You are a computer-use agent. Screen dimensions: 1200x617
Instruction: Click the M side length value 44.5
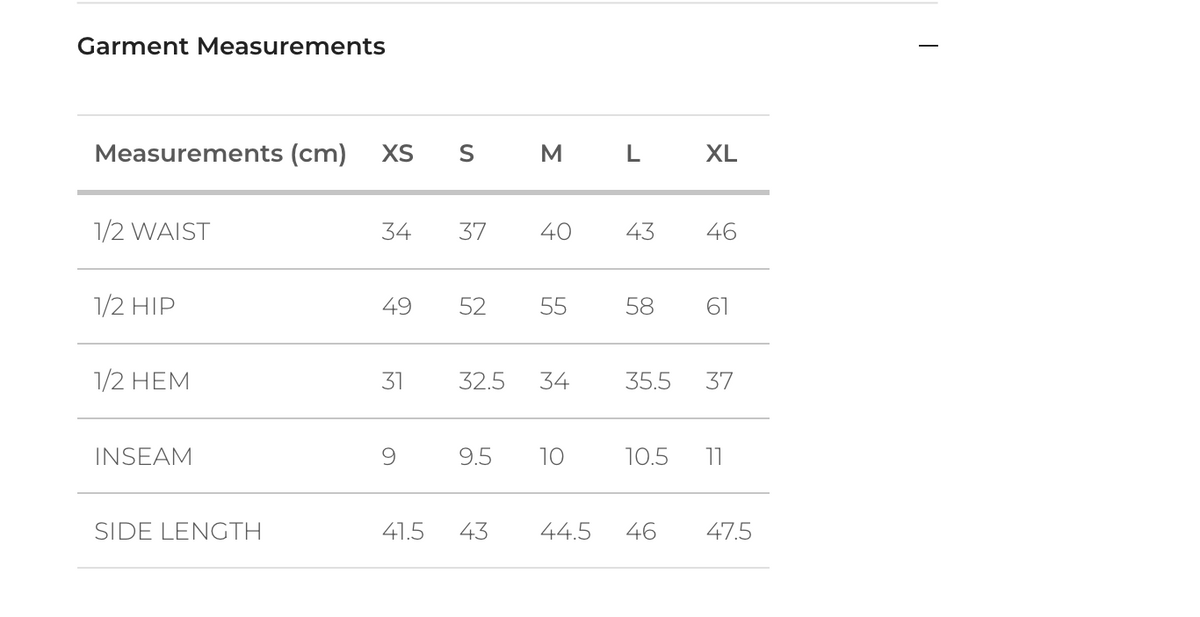coord(565,532)
